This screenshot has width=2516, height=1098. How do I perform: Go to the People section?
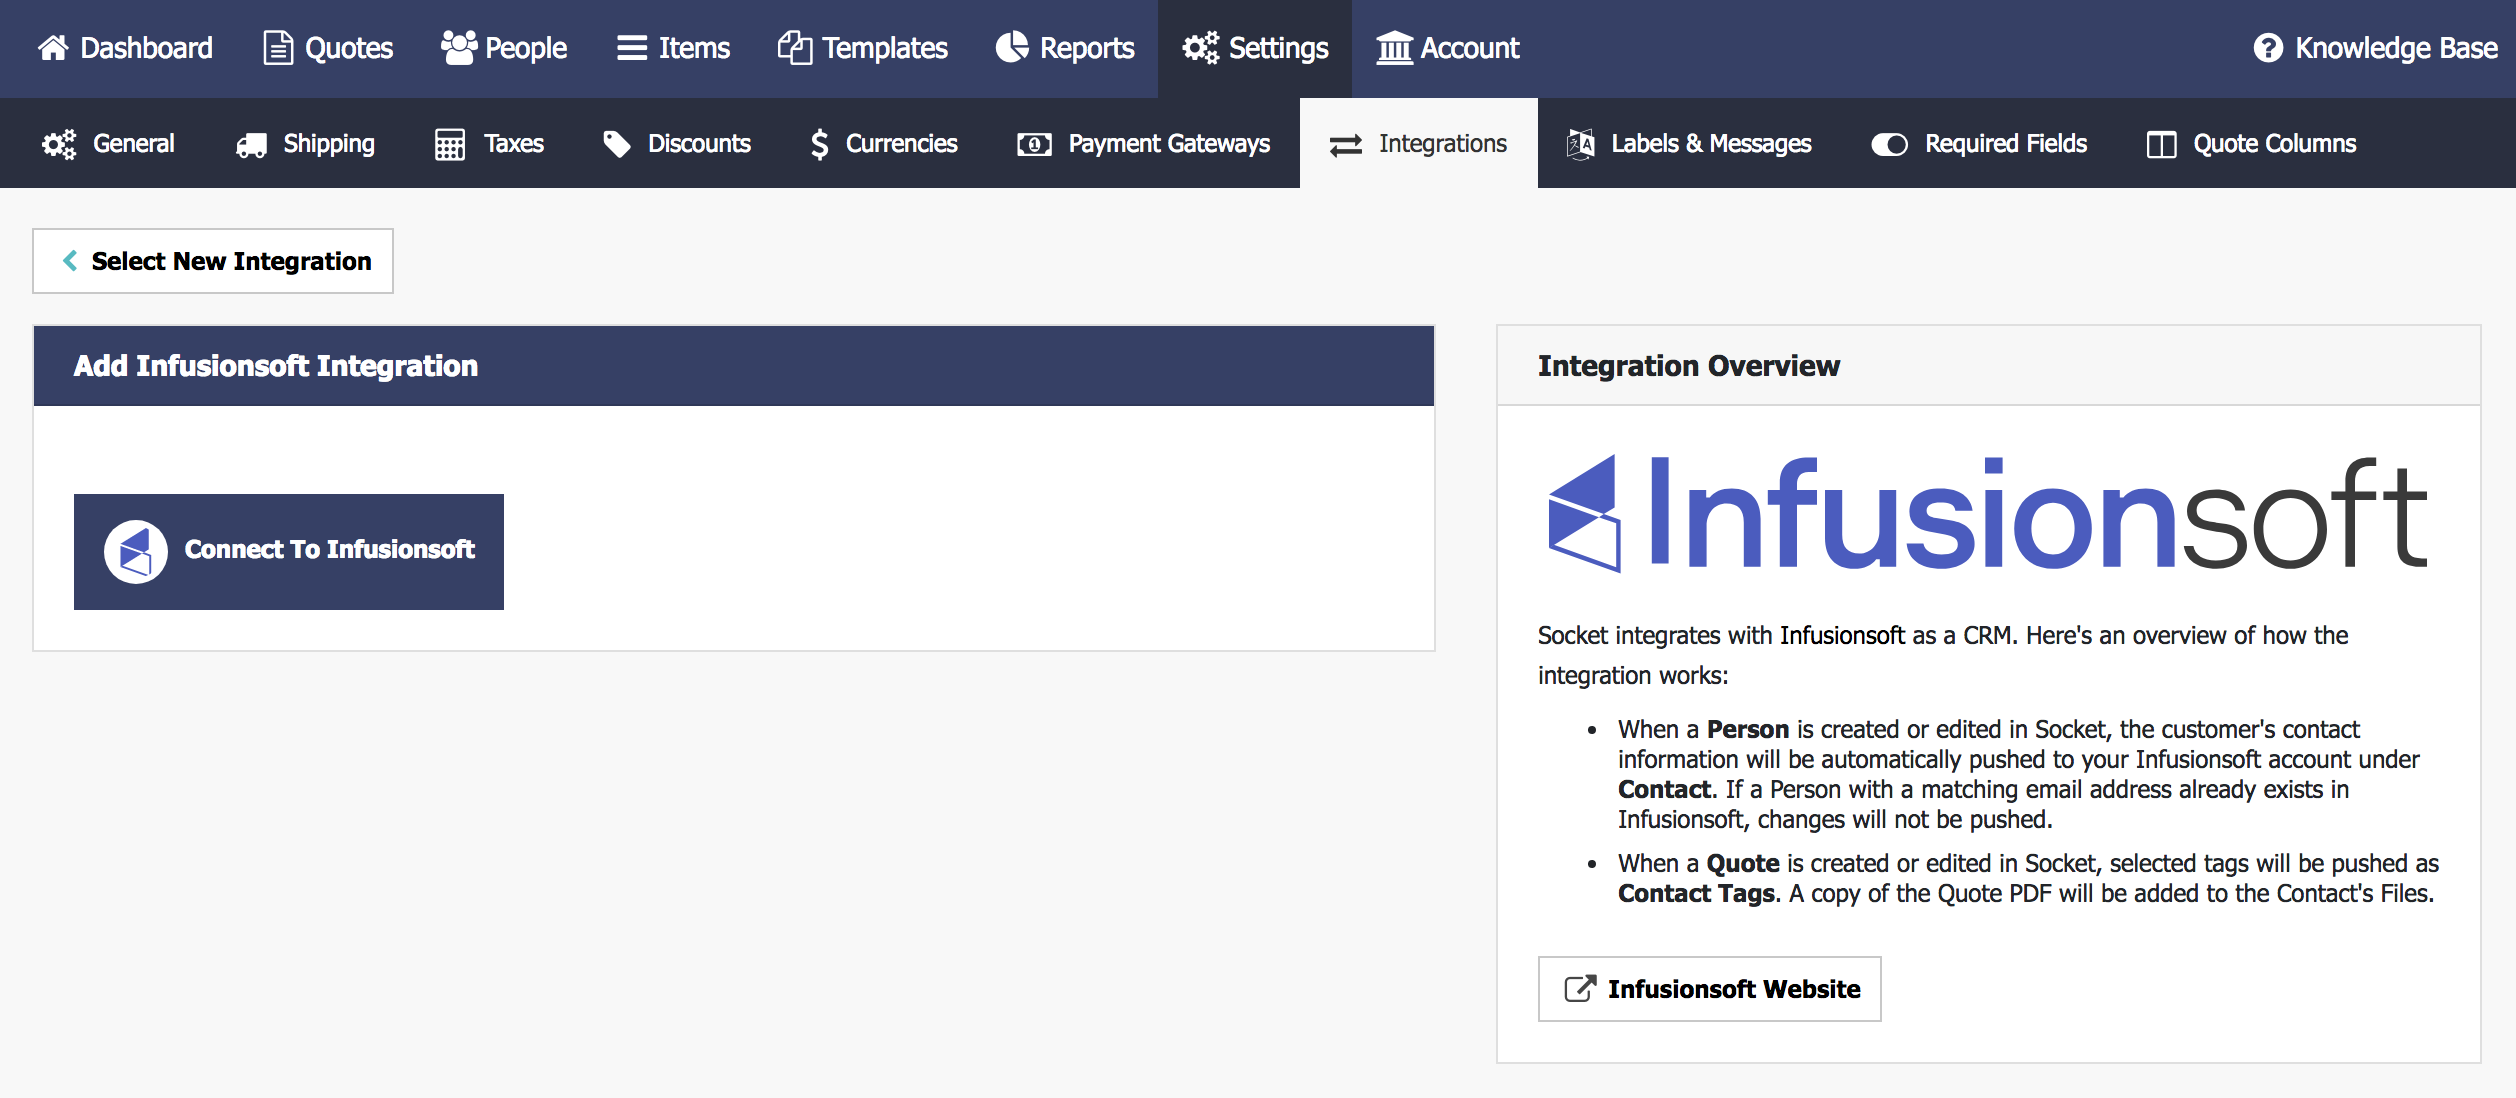tap(504, 48)
